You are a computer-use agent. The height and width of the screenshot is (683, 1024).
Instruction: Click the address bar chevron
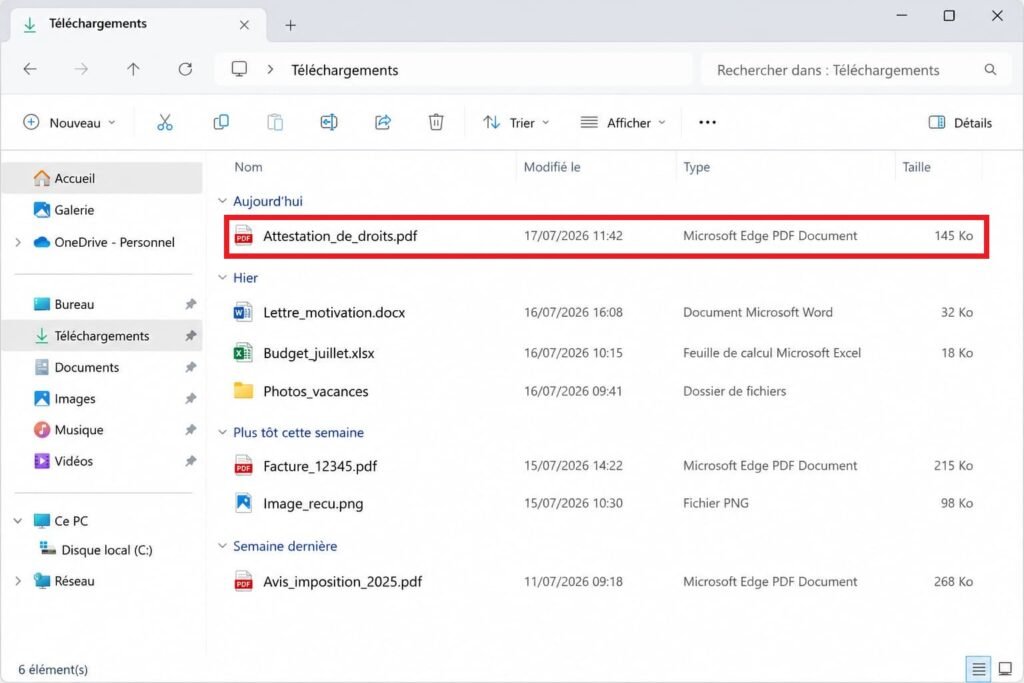tap(270, 69)
